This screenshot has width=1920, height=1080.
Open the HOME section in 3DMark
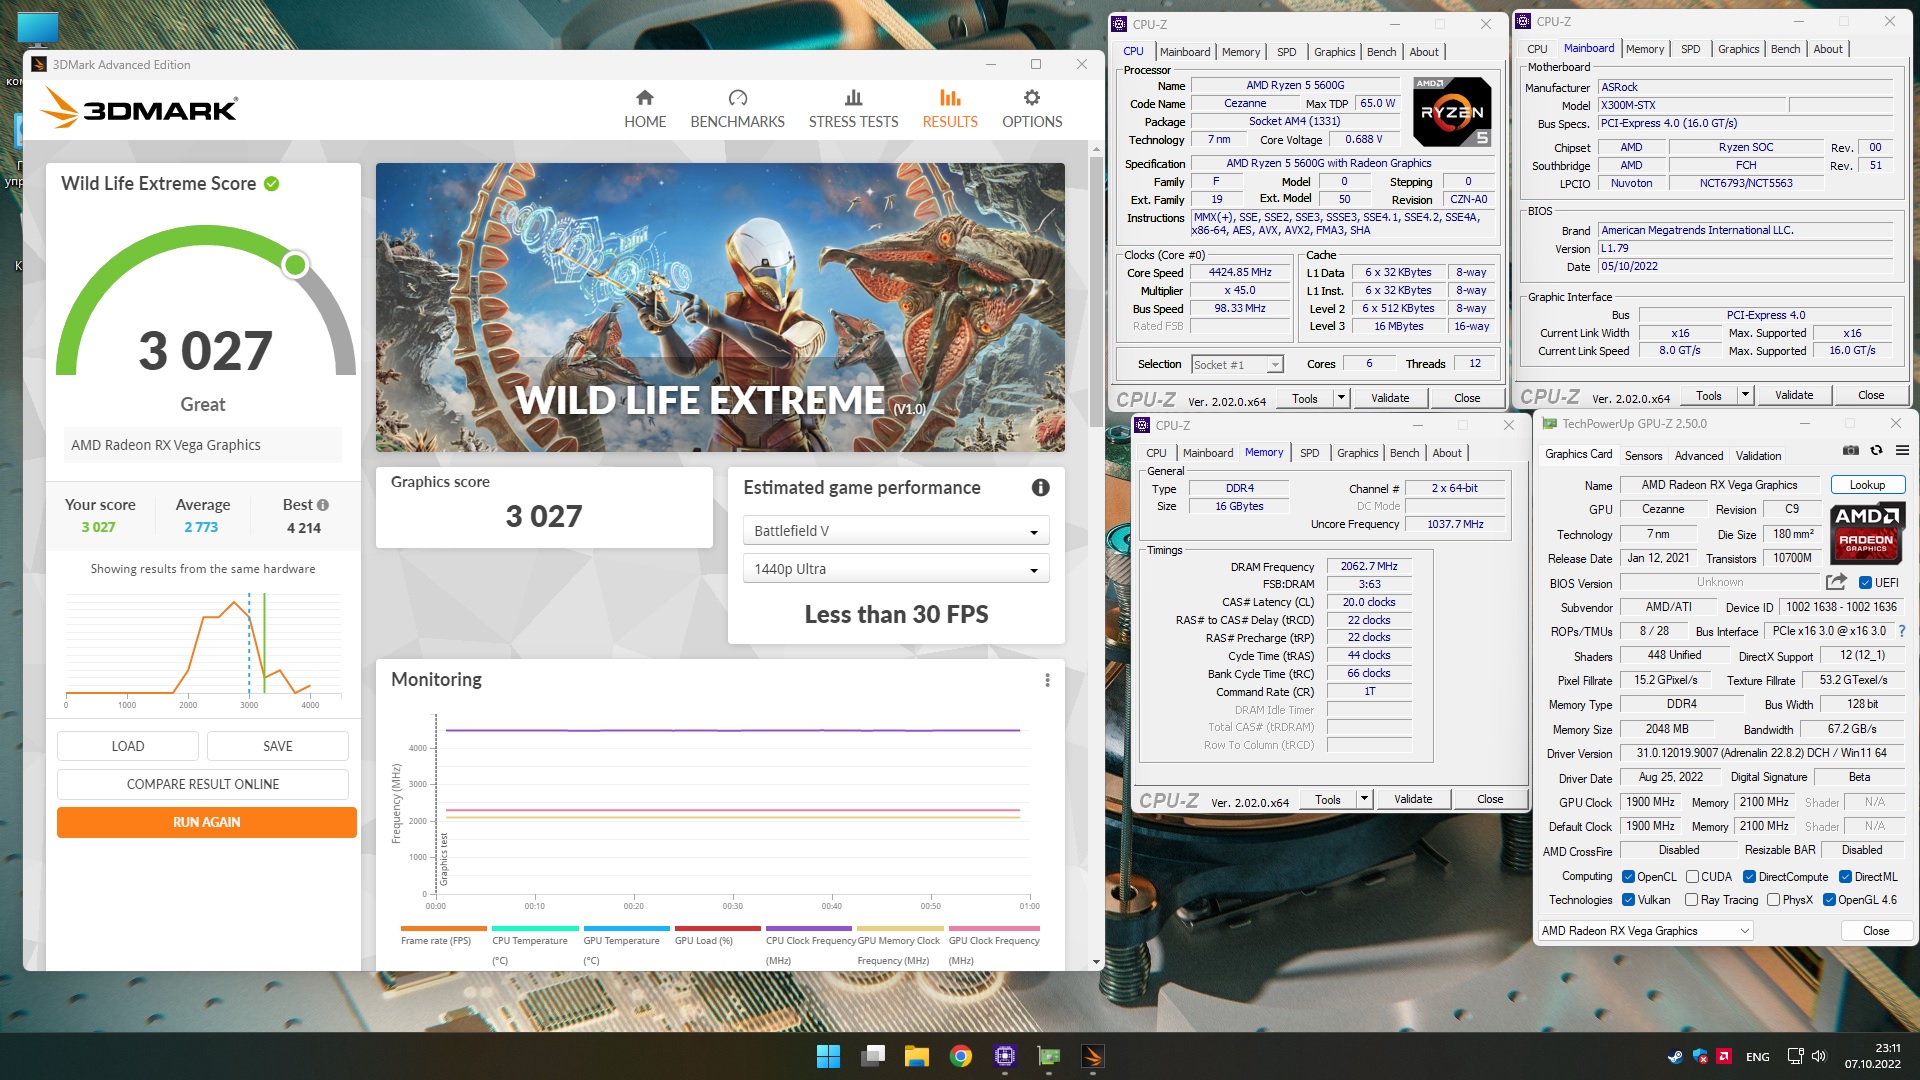click(645, 109)
